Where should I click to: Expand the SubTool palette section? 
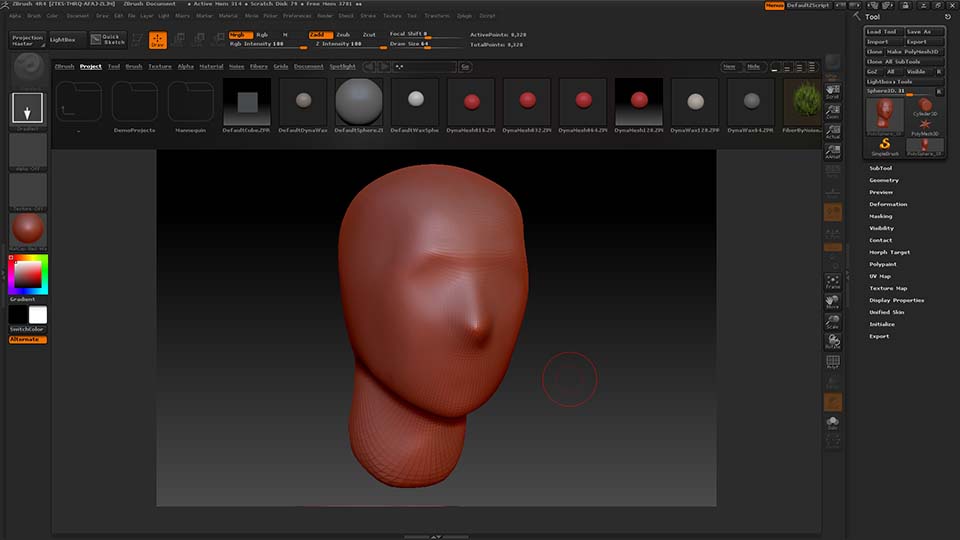click(x=881, y=168)
